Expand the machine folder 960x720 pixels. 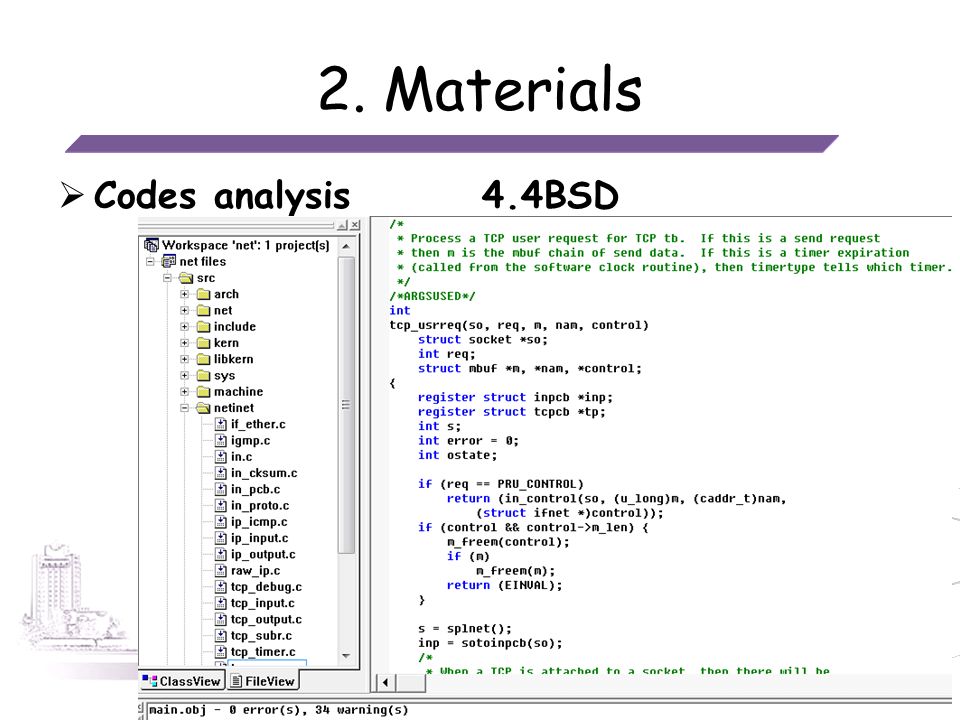coord(185,392)
